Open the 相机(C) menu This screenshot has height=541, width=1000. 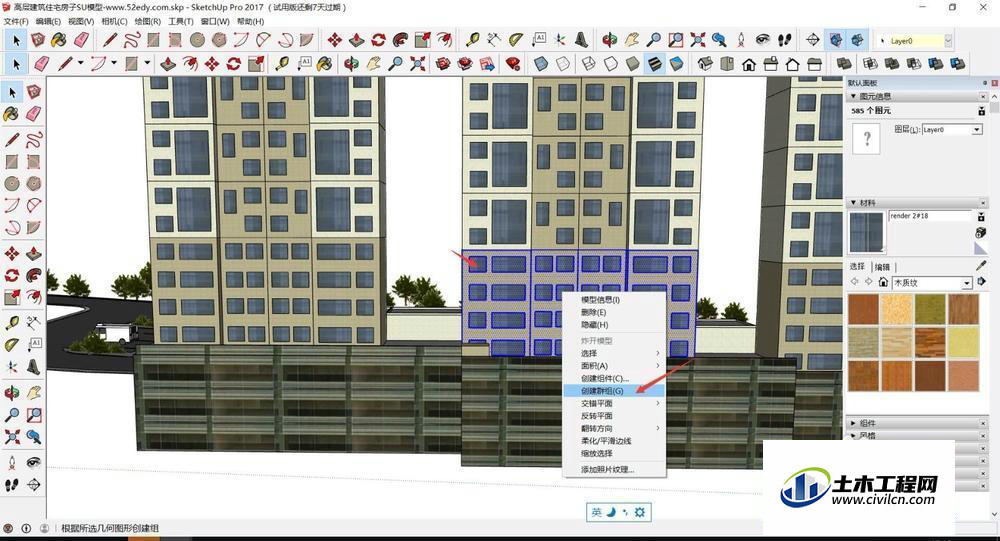tap(114, 21)
